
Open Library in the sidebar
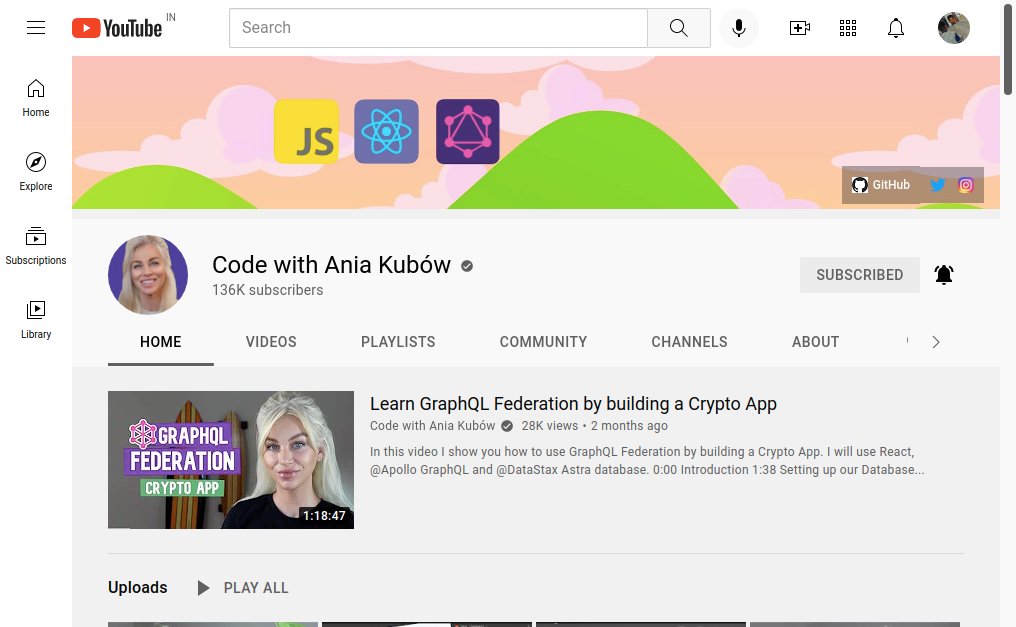click(x=36, y=319)
